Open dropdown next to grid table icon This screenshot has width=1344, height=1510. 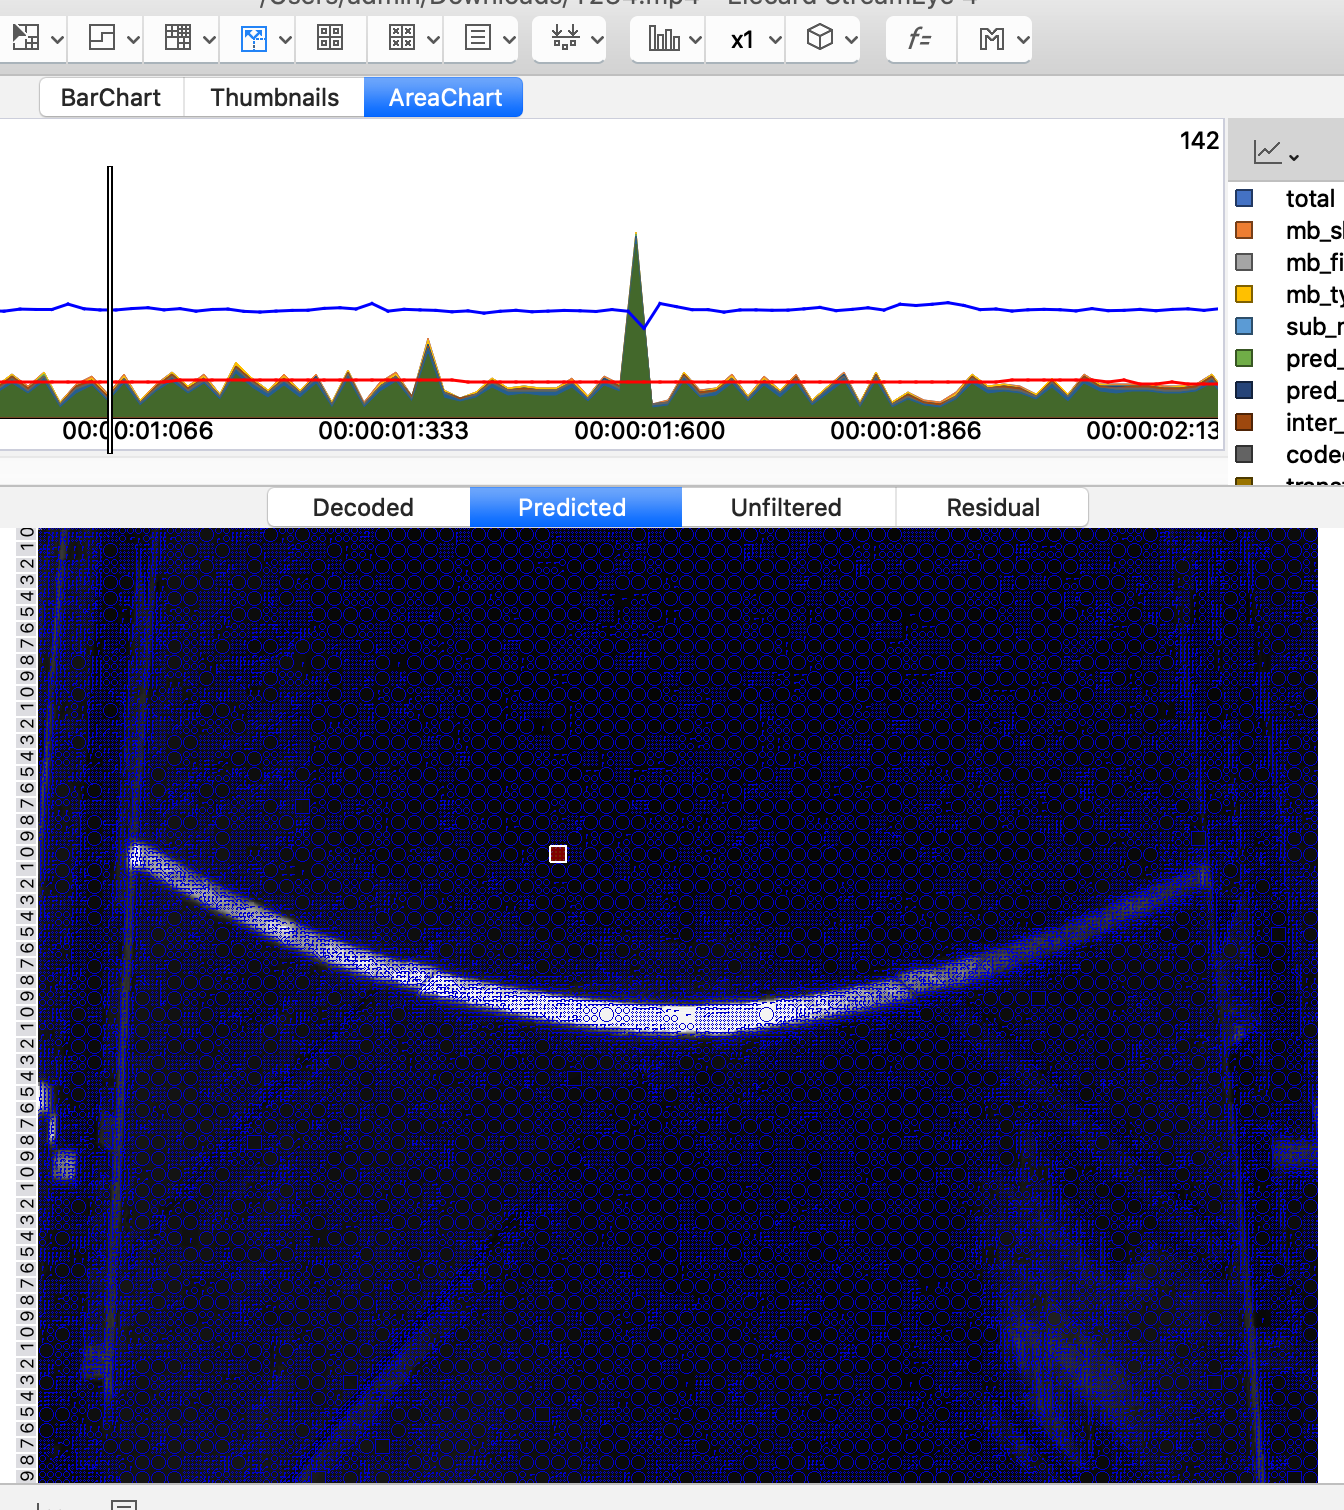click(209, 40)
